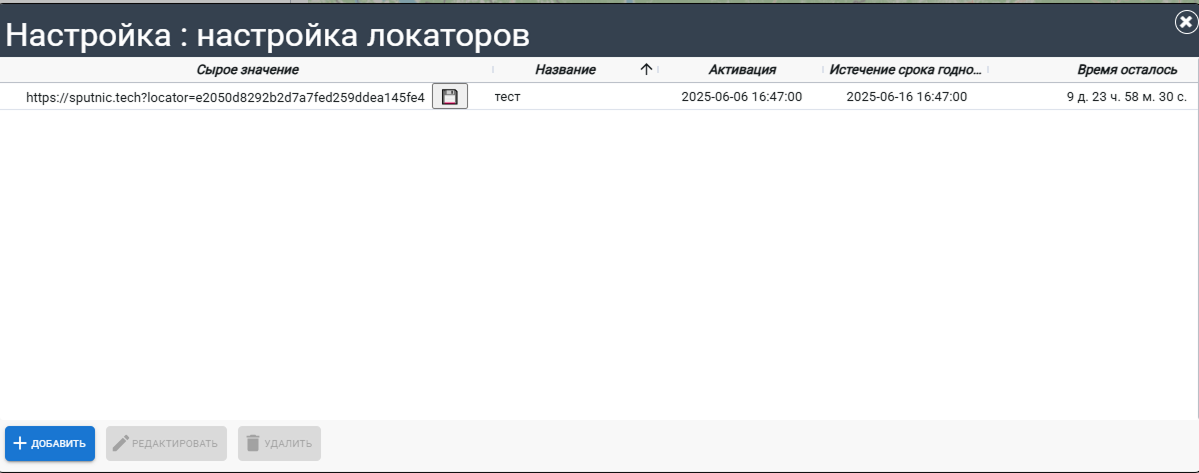
Task: Click the expiry date 2025-06-16 16:47:00
Action: click(x=906, y=97)
